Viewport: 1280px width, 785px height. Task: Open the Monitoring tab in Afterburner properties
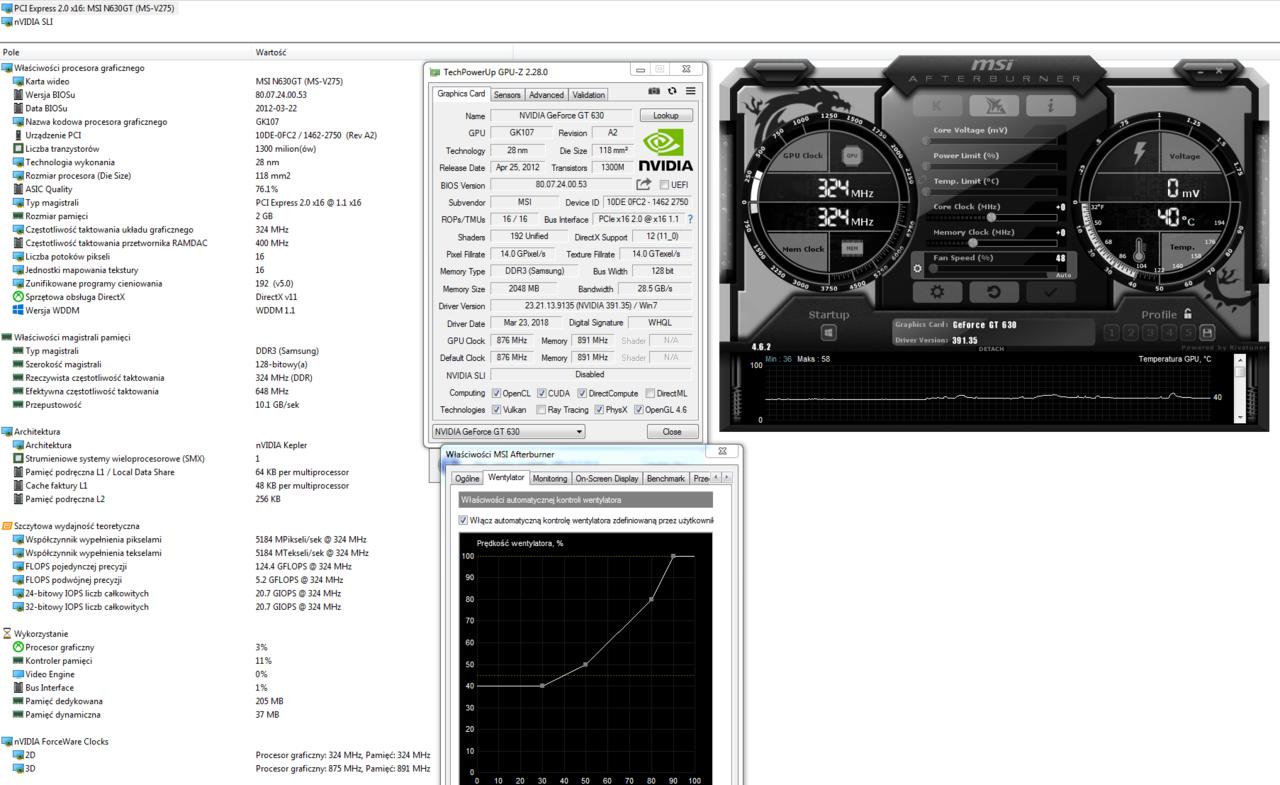tap(550, 478)
